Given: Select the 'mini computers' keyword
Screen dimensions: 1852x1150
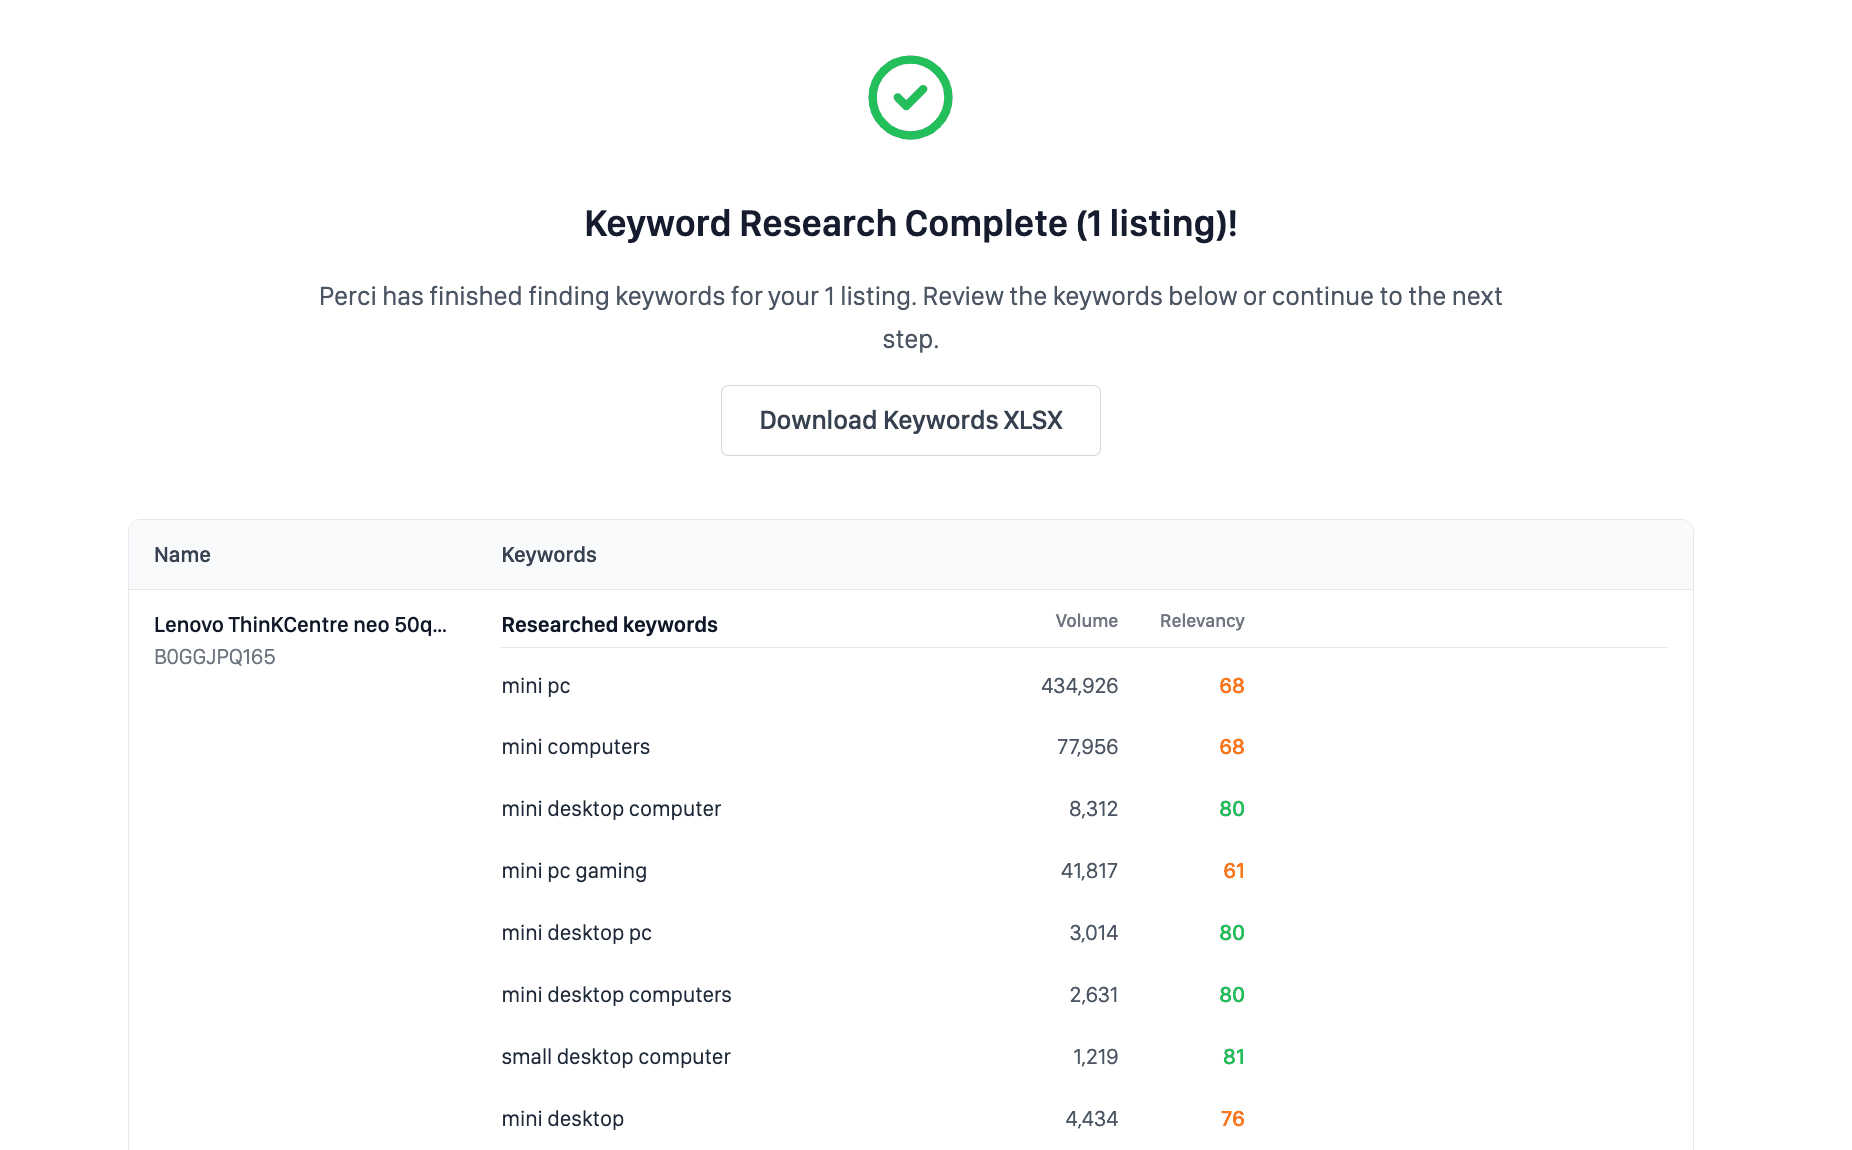Looking at the screenshot, I should coord(575,747).
